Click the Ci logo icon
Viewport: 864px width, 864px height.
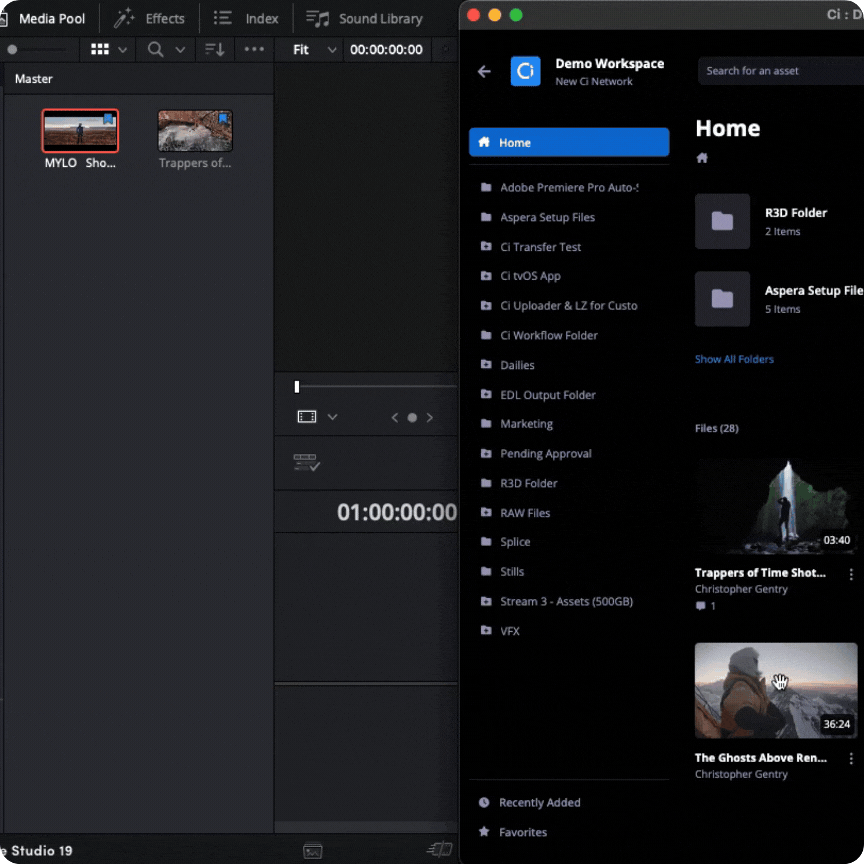point(525,71)
